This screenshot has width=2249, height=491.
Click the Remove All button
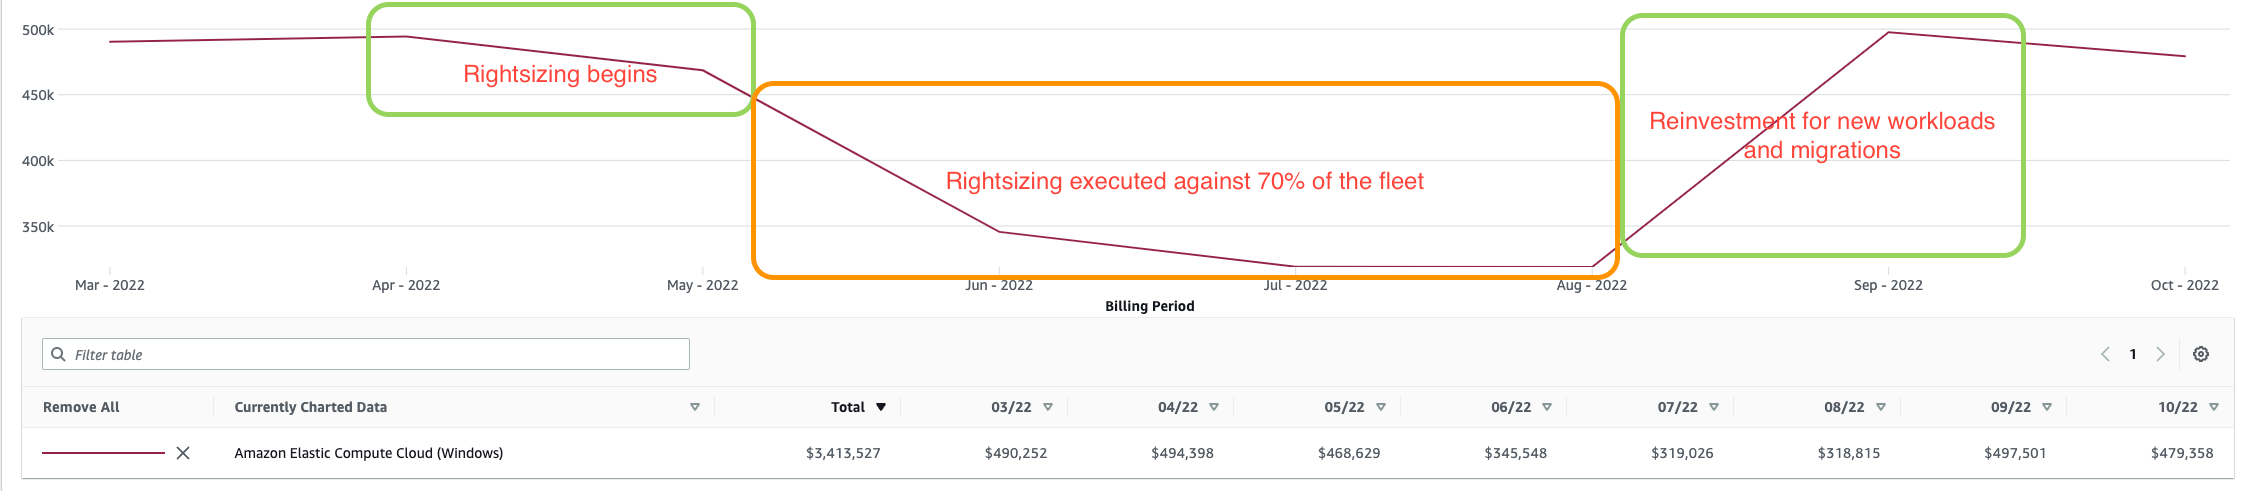[x=81, y=407]
